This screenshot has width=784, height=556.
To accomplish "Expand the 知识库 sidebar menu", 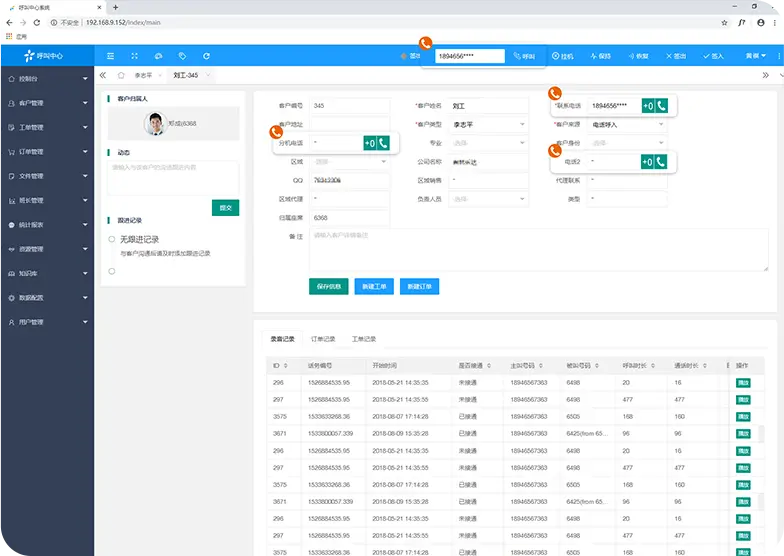I will pos(47,274).
